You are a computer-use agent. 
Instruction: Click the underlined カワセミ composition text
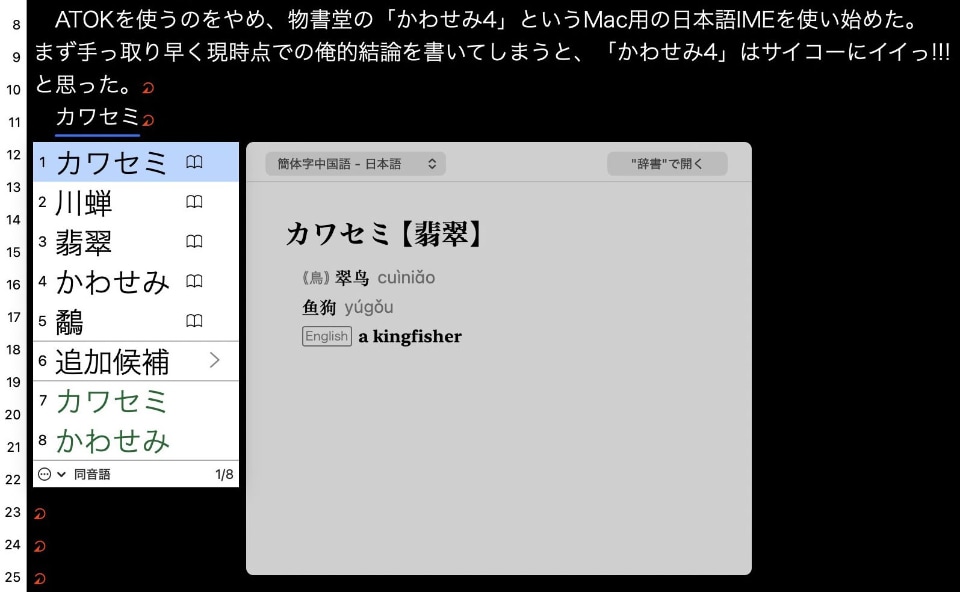coord(97,116)
